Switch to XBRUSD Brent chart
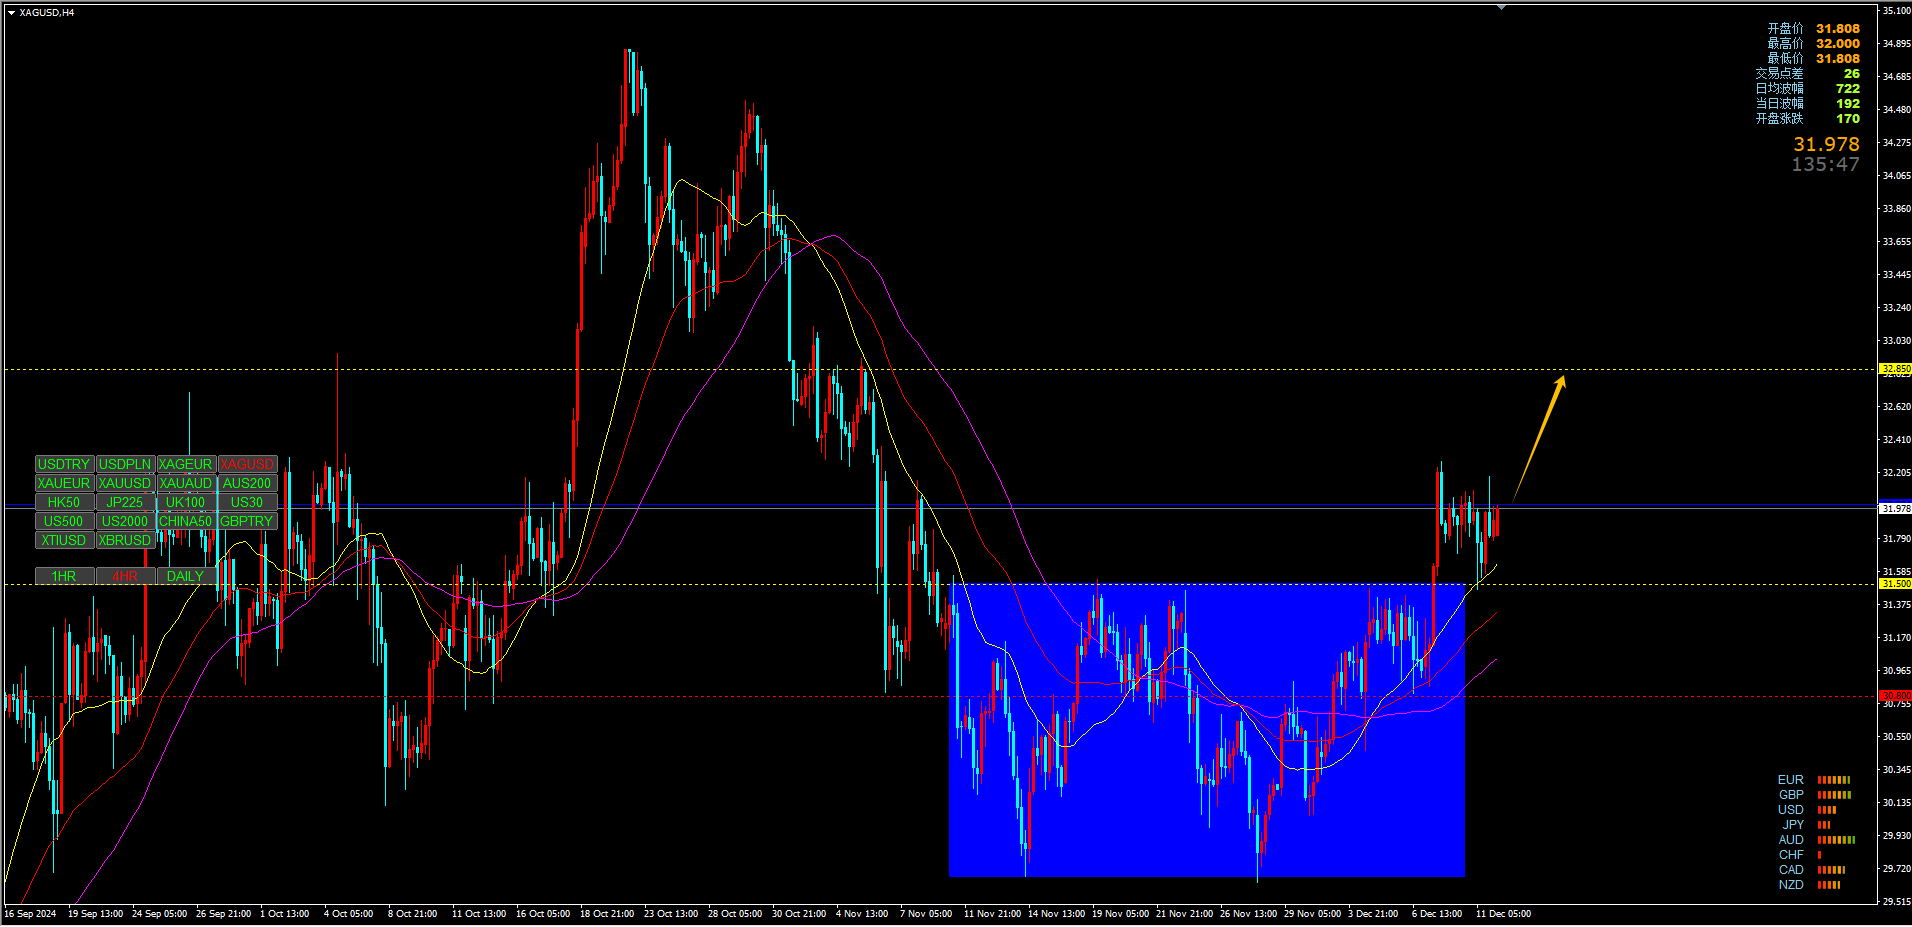 pyautogui.click(x=125, y=540)
